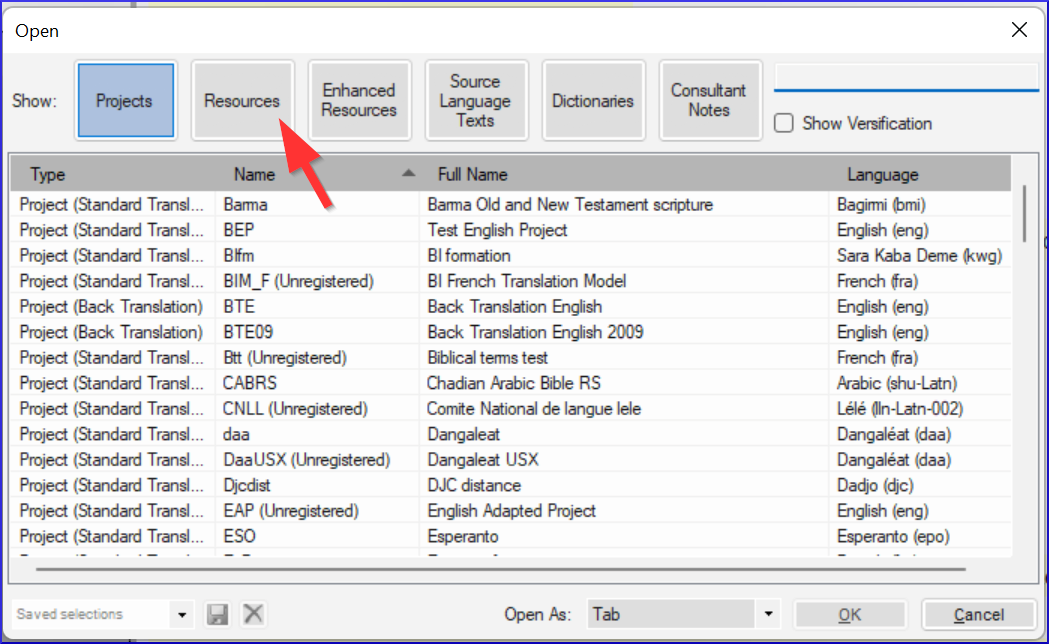Expand the Saved selections dropdown
Viewport: 1049px width, 644px height.
182,614
